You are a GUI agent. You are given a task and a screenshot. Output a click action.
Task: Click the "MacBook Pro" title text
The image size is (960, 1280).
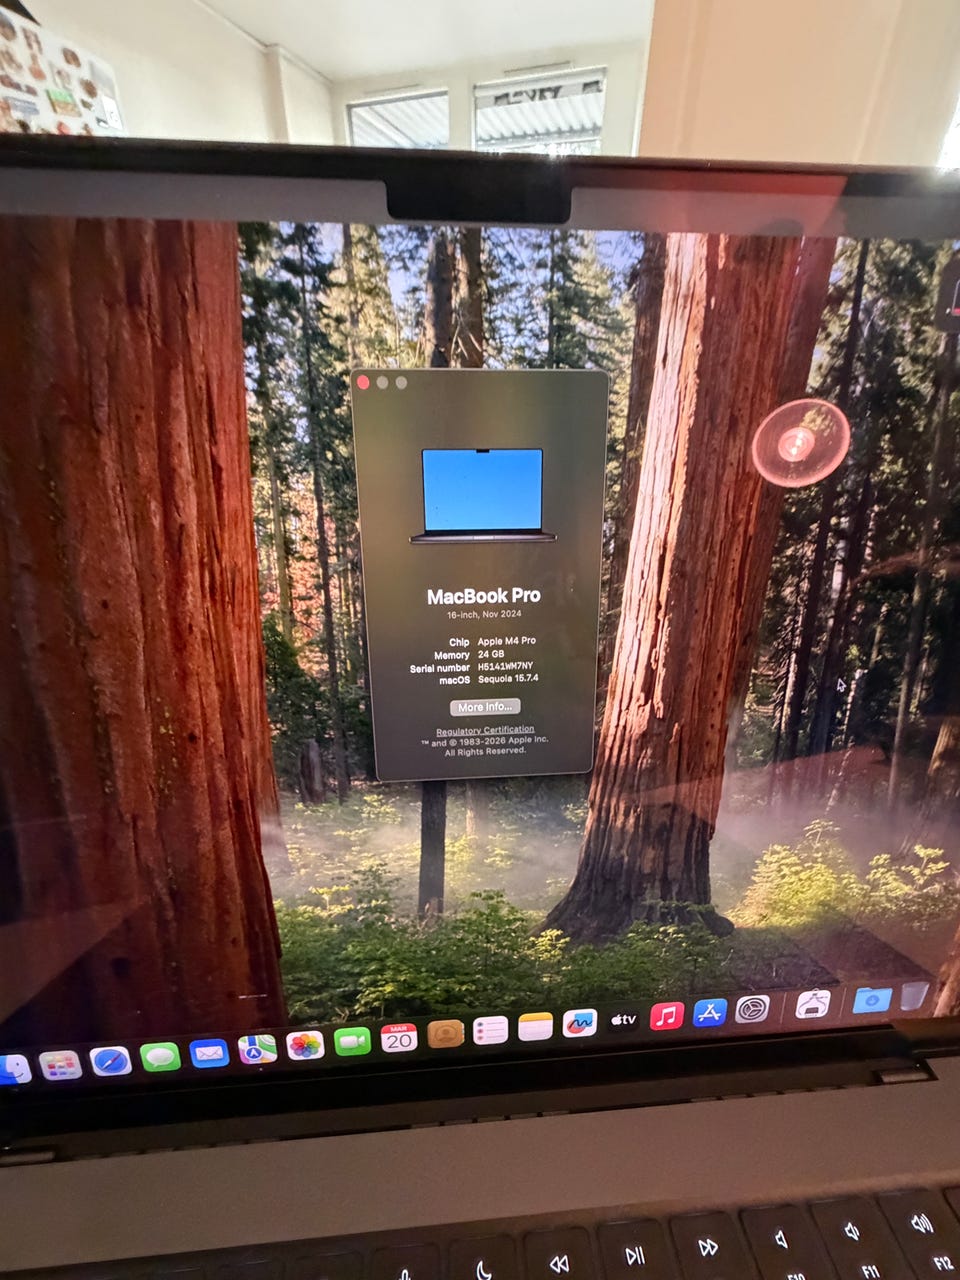click(x=484, y=596)
